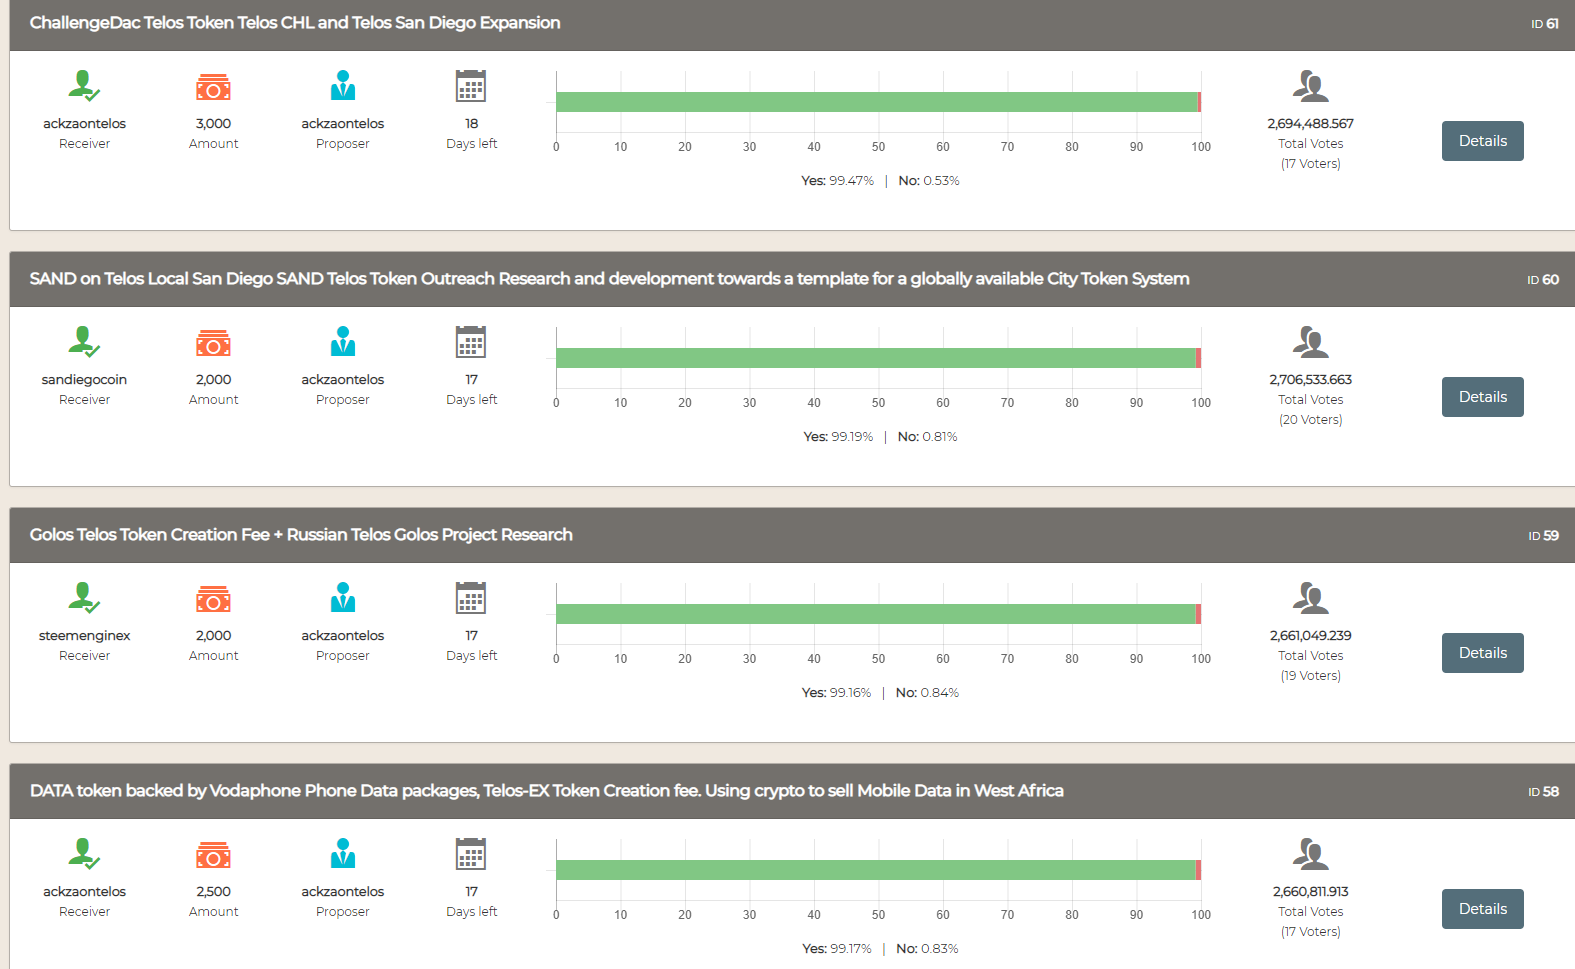Click the ID 58 label

[1543, 792]
